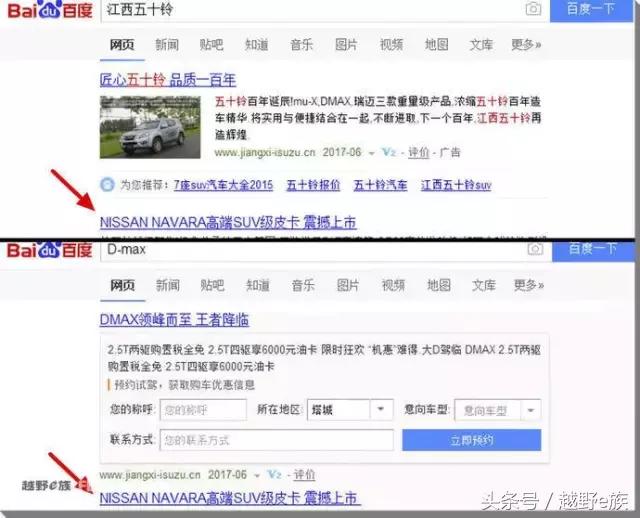The image size is (640, 518).
Task: Click V2 credit badge under DMAX form result
Action: tap(274, 475)
